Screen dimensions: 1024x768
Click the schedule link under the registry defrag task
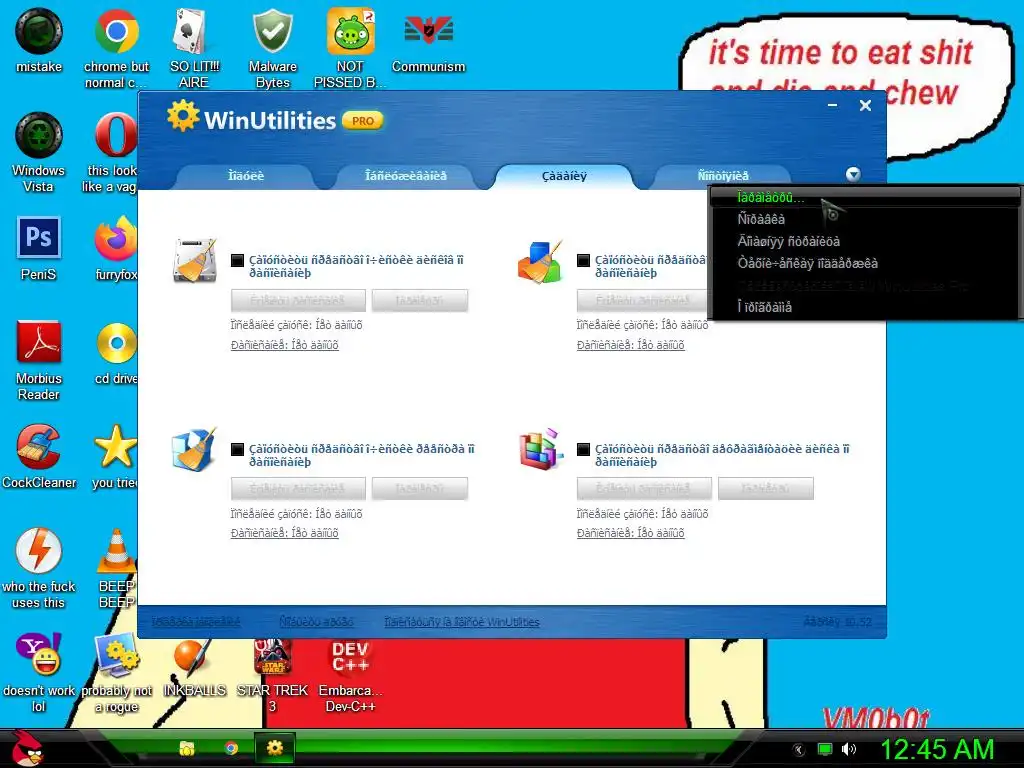pyautogui.click(x=631, y=533)
